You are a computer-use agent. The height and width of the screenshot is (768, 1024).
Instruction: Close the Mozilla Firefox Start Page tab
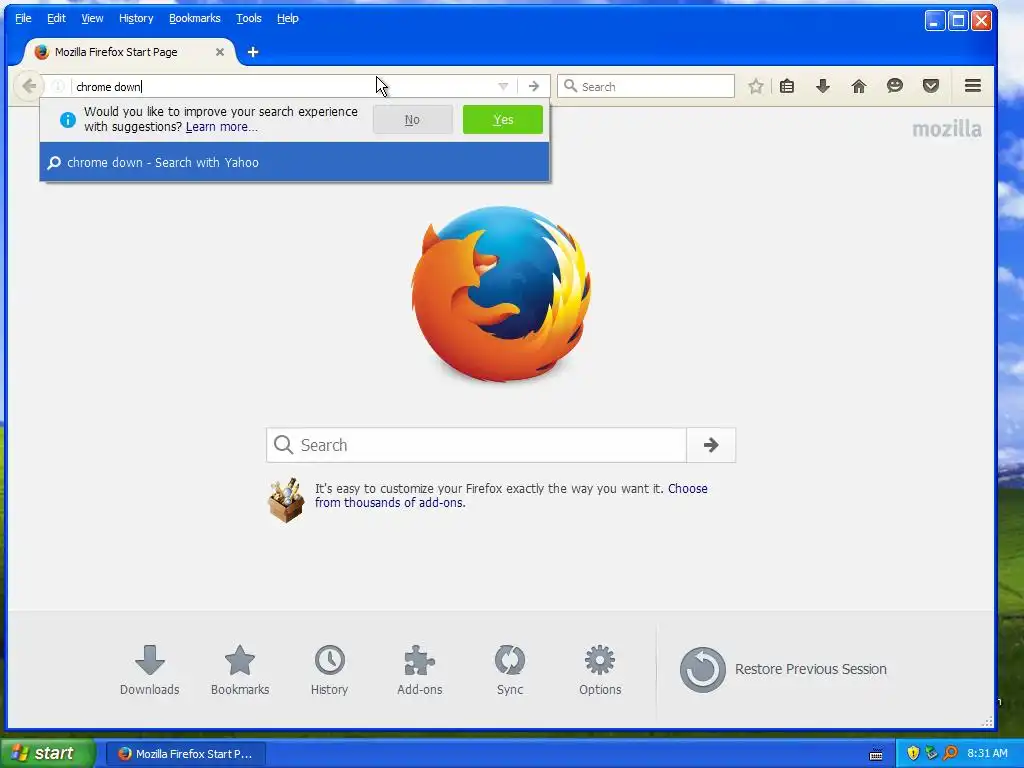[x=220, y=52]
